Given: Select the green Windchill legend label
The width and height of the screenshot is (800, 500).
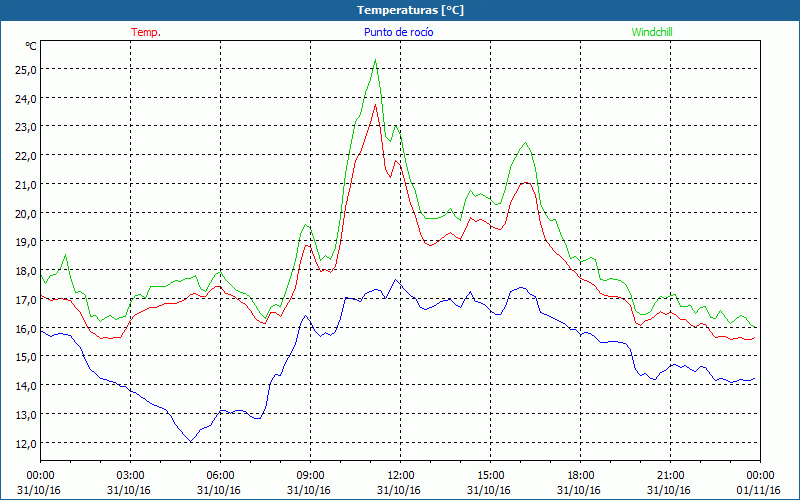Looking at the screenshot, I should click(652, 32).
